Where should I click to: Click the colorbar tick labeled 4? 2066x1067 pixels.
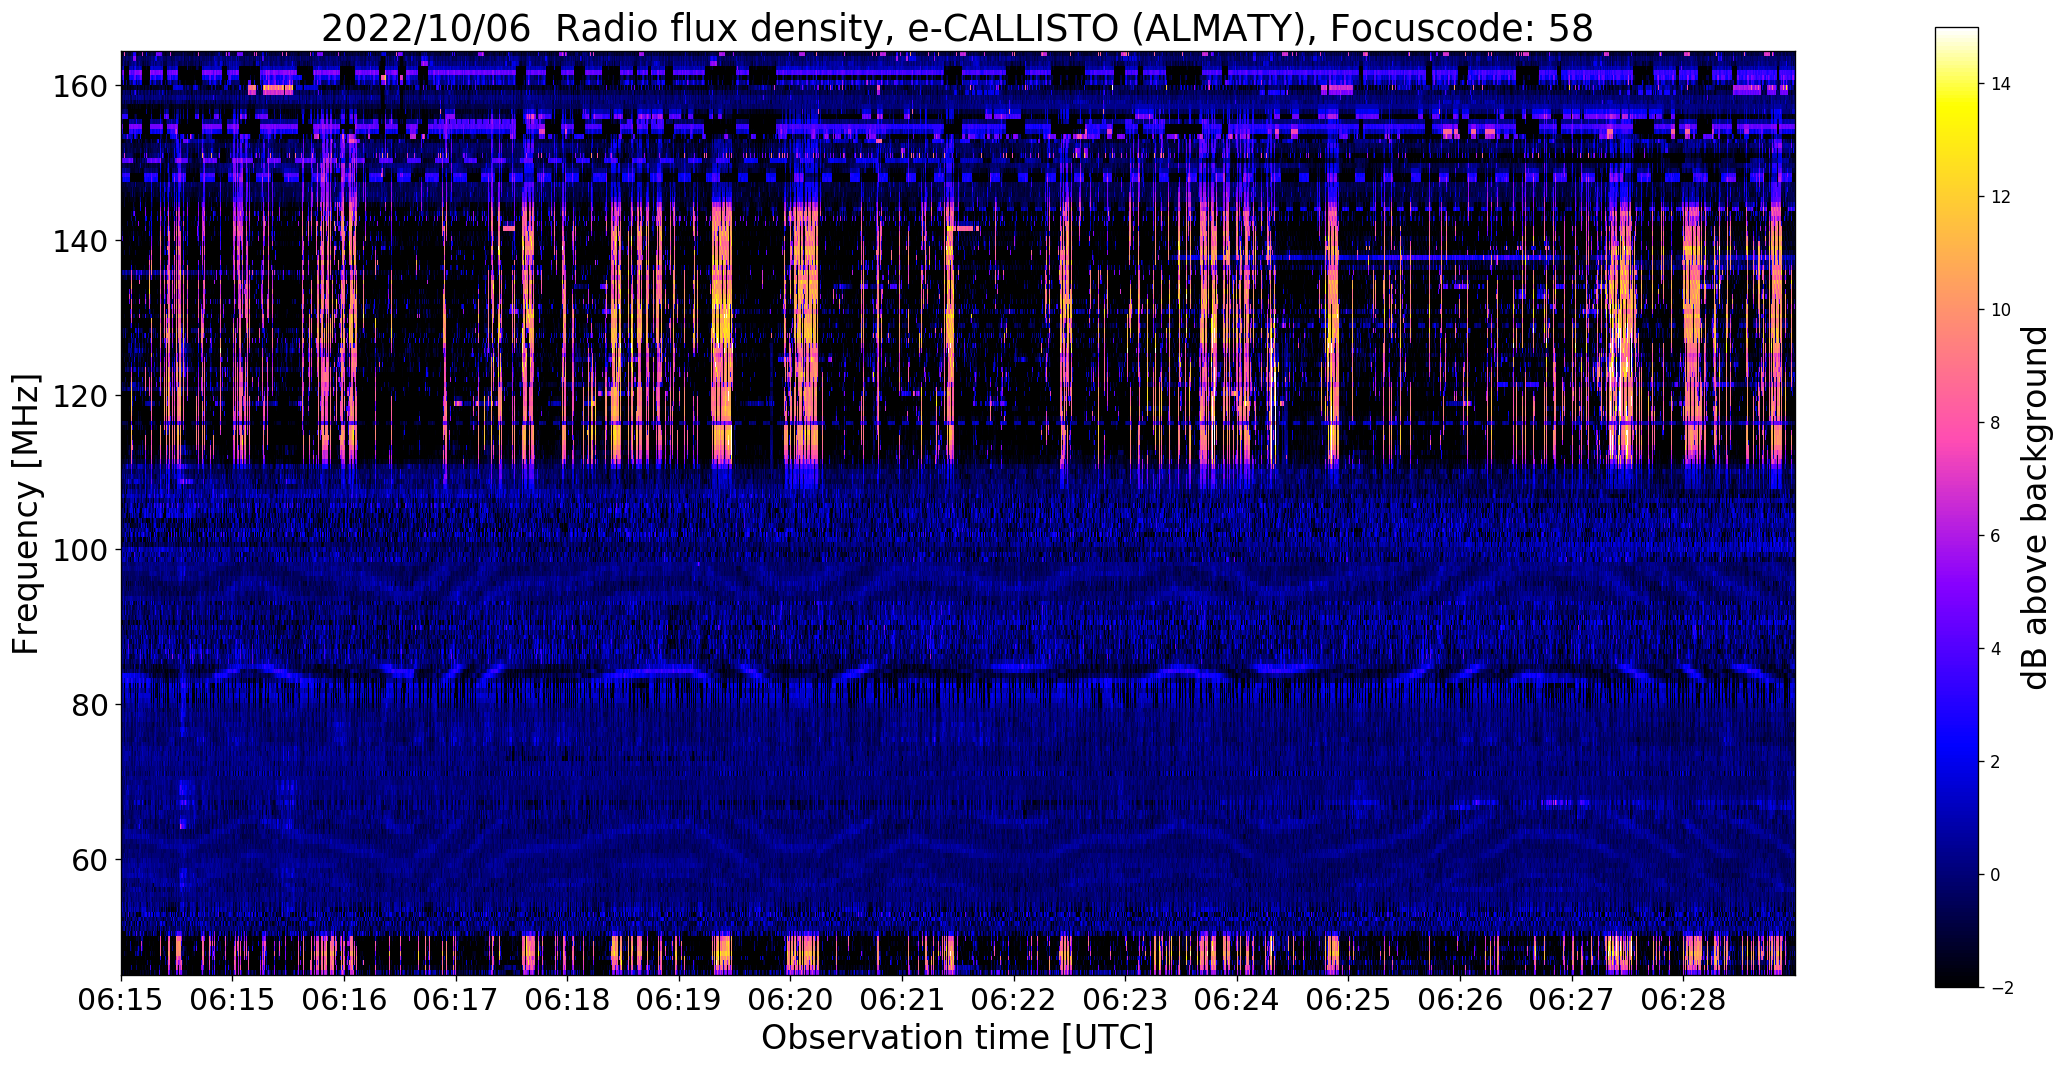point(1996,649)
